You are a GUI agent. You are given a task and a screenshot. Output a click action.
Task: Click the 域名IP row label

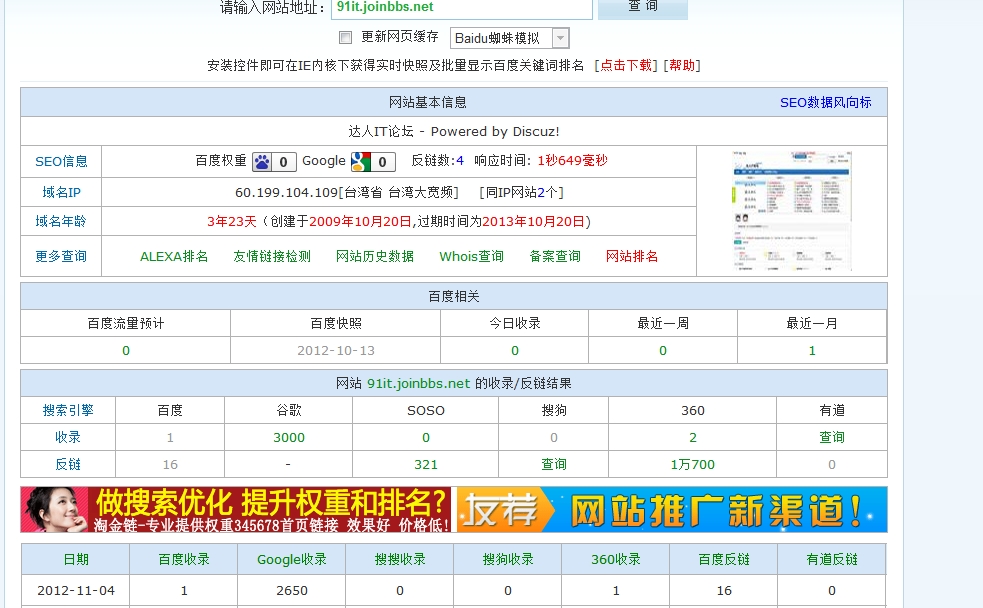pos(61,192)
